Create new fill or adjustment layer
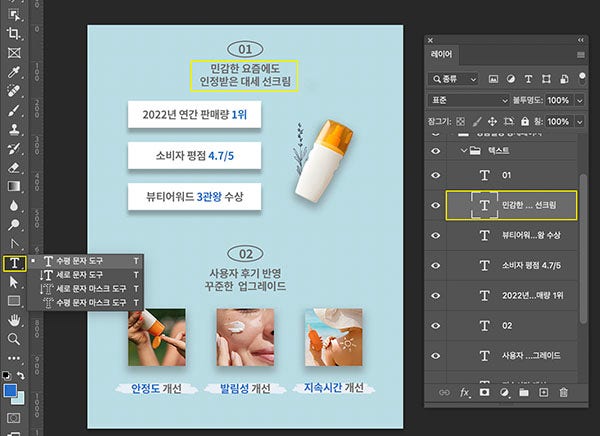This screenshot has width=600, height=436. point(504,392)
